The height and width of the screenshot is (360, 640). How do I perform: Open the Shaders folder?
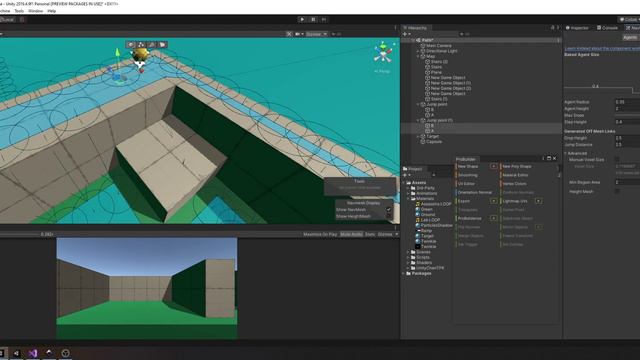tap(424, 263)
